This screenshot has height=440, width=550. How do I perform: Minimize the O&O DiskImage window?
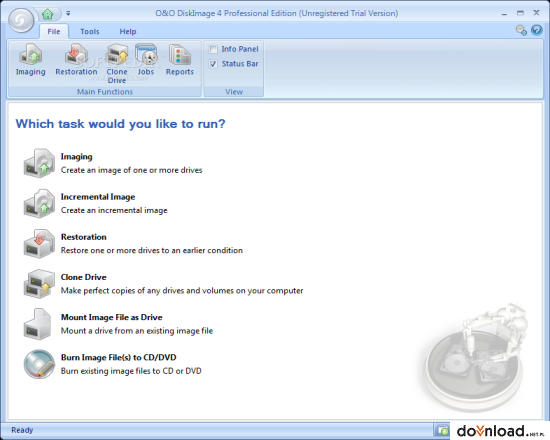(504, 14)
